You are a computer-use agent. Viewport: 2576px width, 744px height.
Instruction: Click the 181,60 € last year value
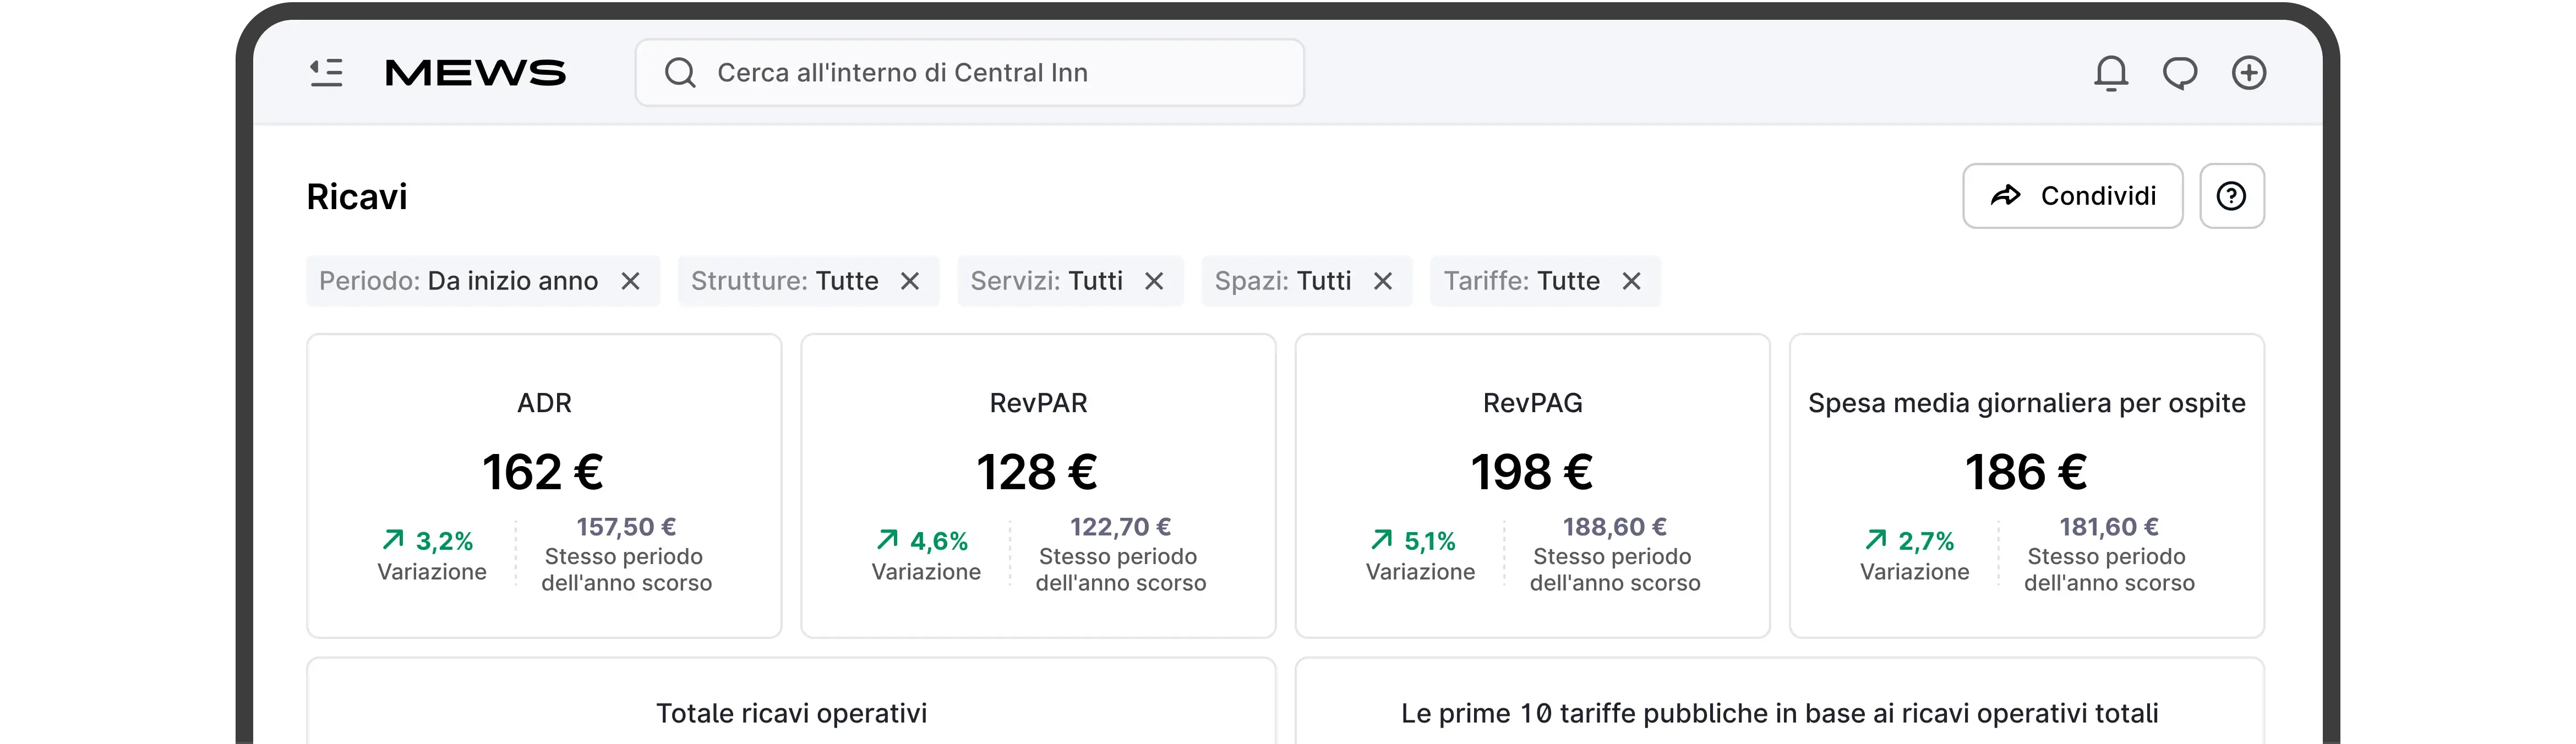[2109, 527]
